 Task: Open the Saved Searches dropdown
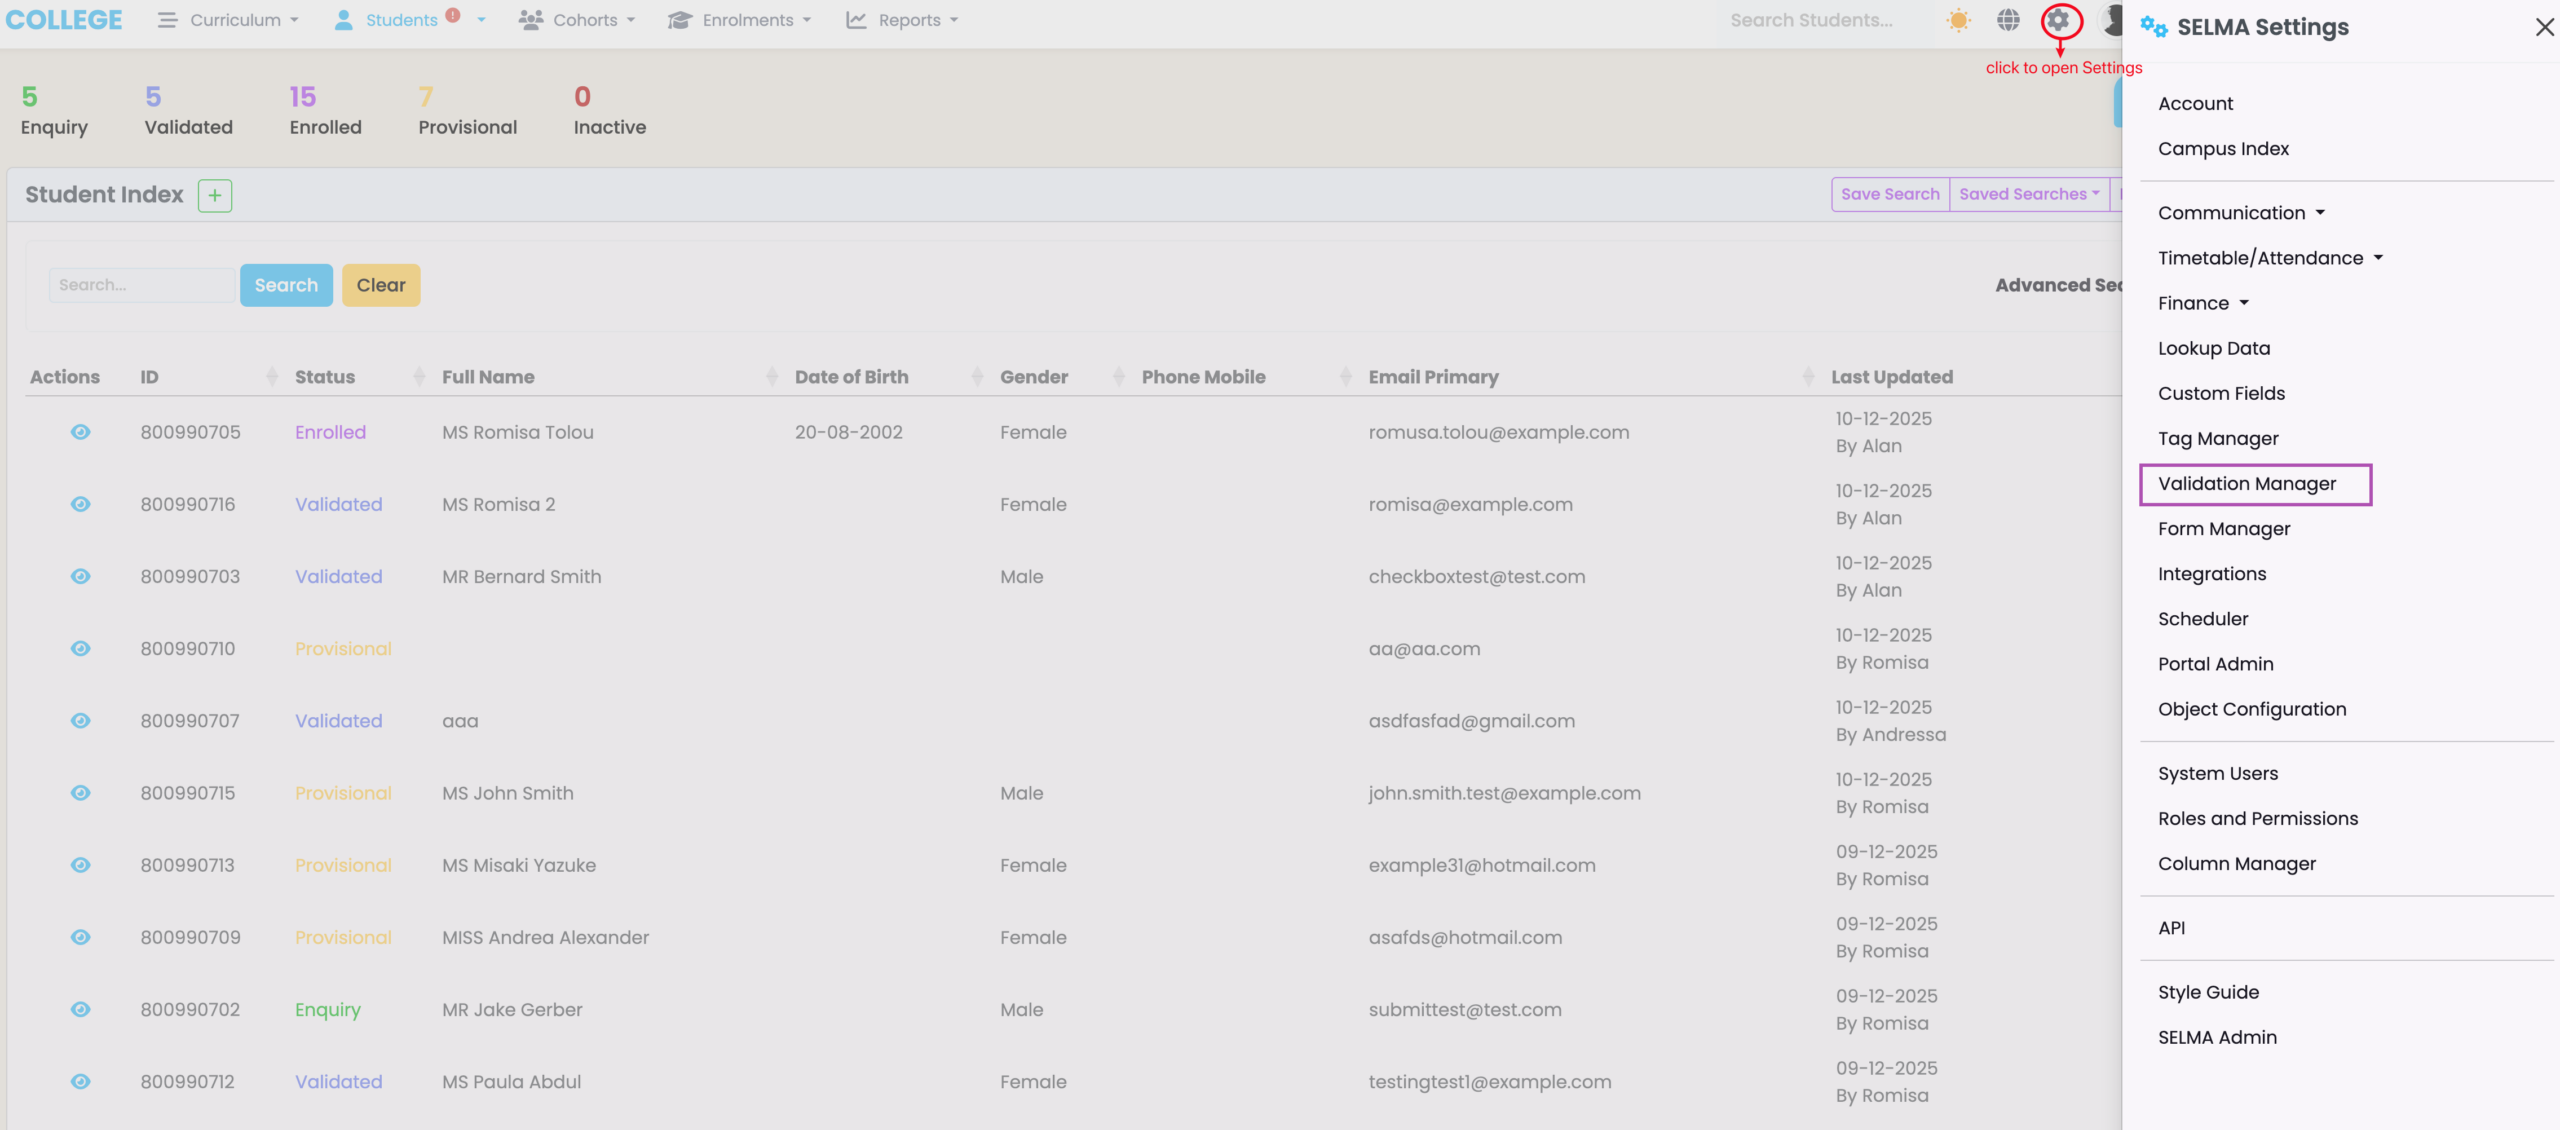(x=2028, y=194)
